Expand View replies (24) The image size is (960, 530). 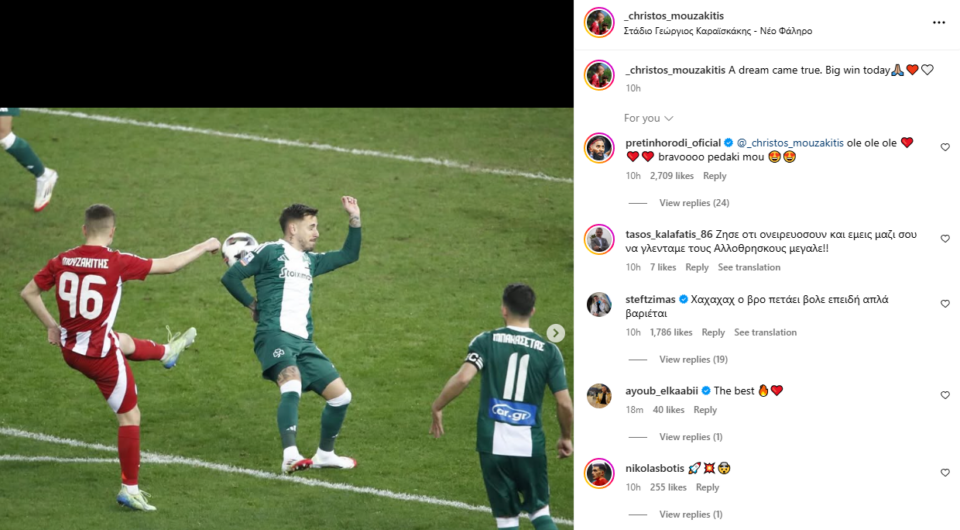(x=694, y=203)
